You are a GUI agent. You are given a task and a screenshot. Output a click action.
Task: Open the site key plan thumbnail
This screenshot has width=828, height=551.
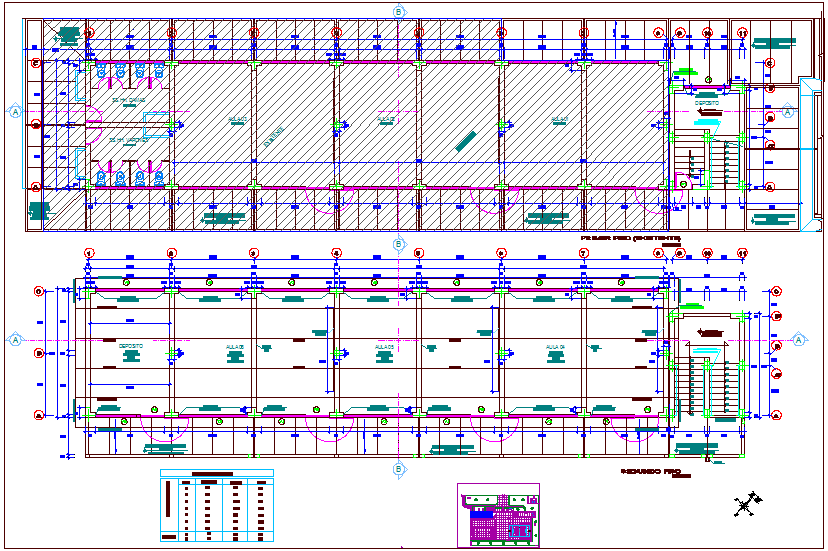pos(498,514)
